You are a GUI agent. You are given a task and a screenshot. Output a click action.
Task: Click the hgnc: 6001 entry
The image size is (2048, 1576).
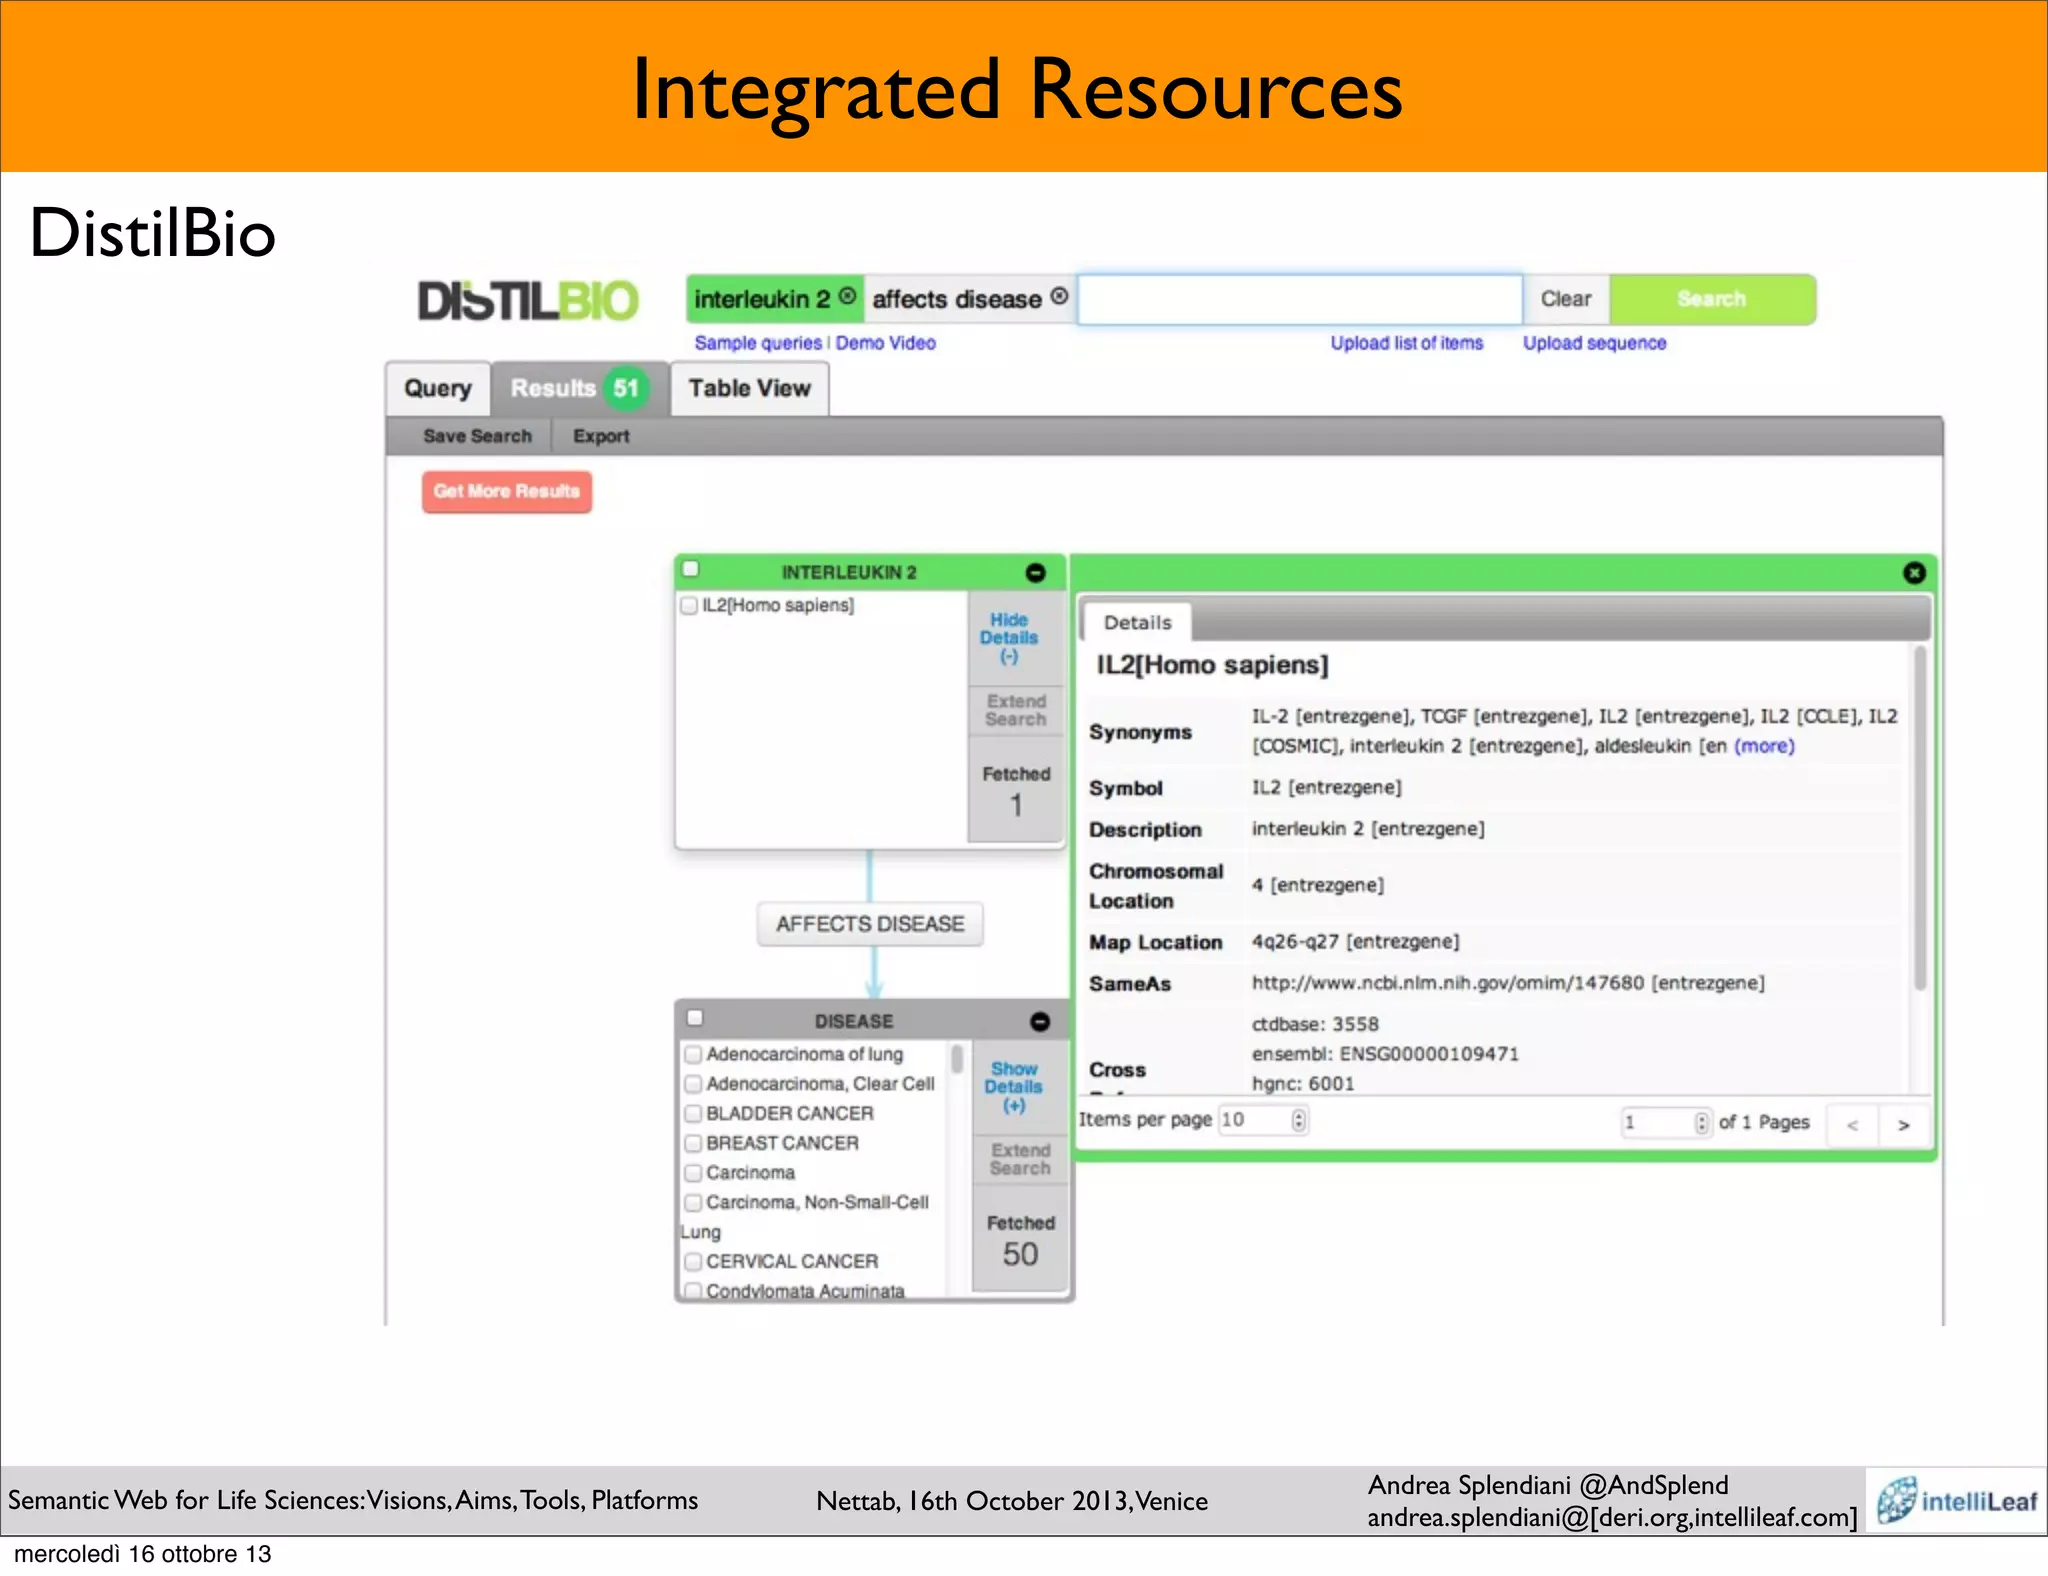[1303, 1084]
